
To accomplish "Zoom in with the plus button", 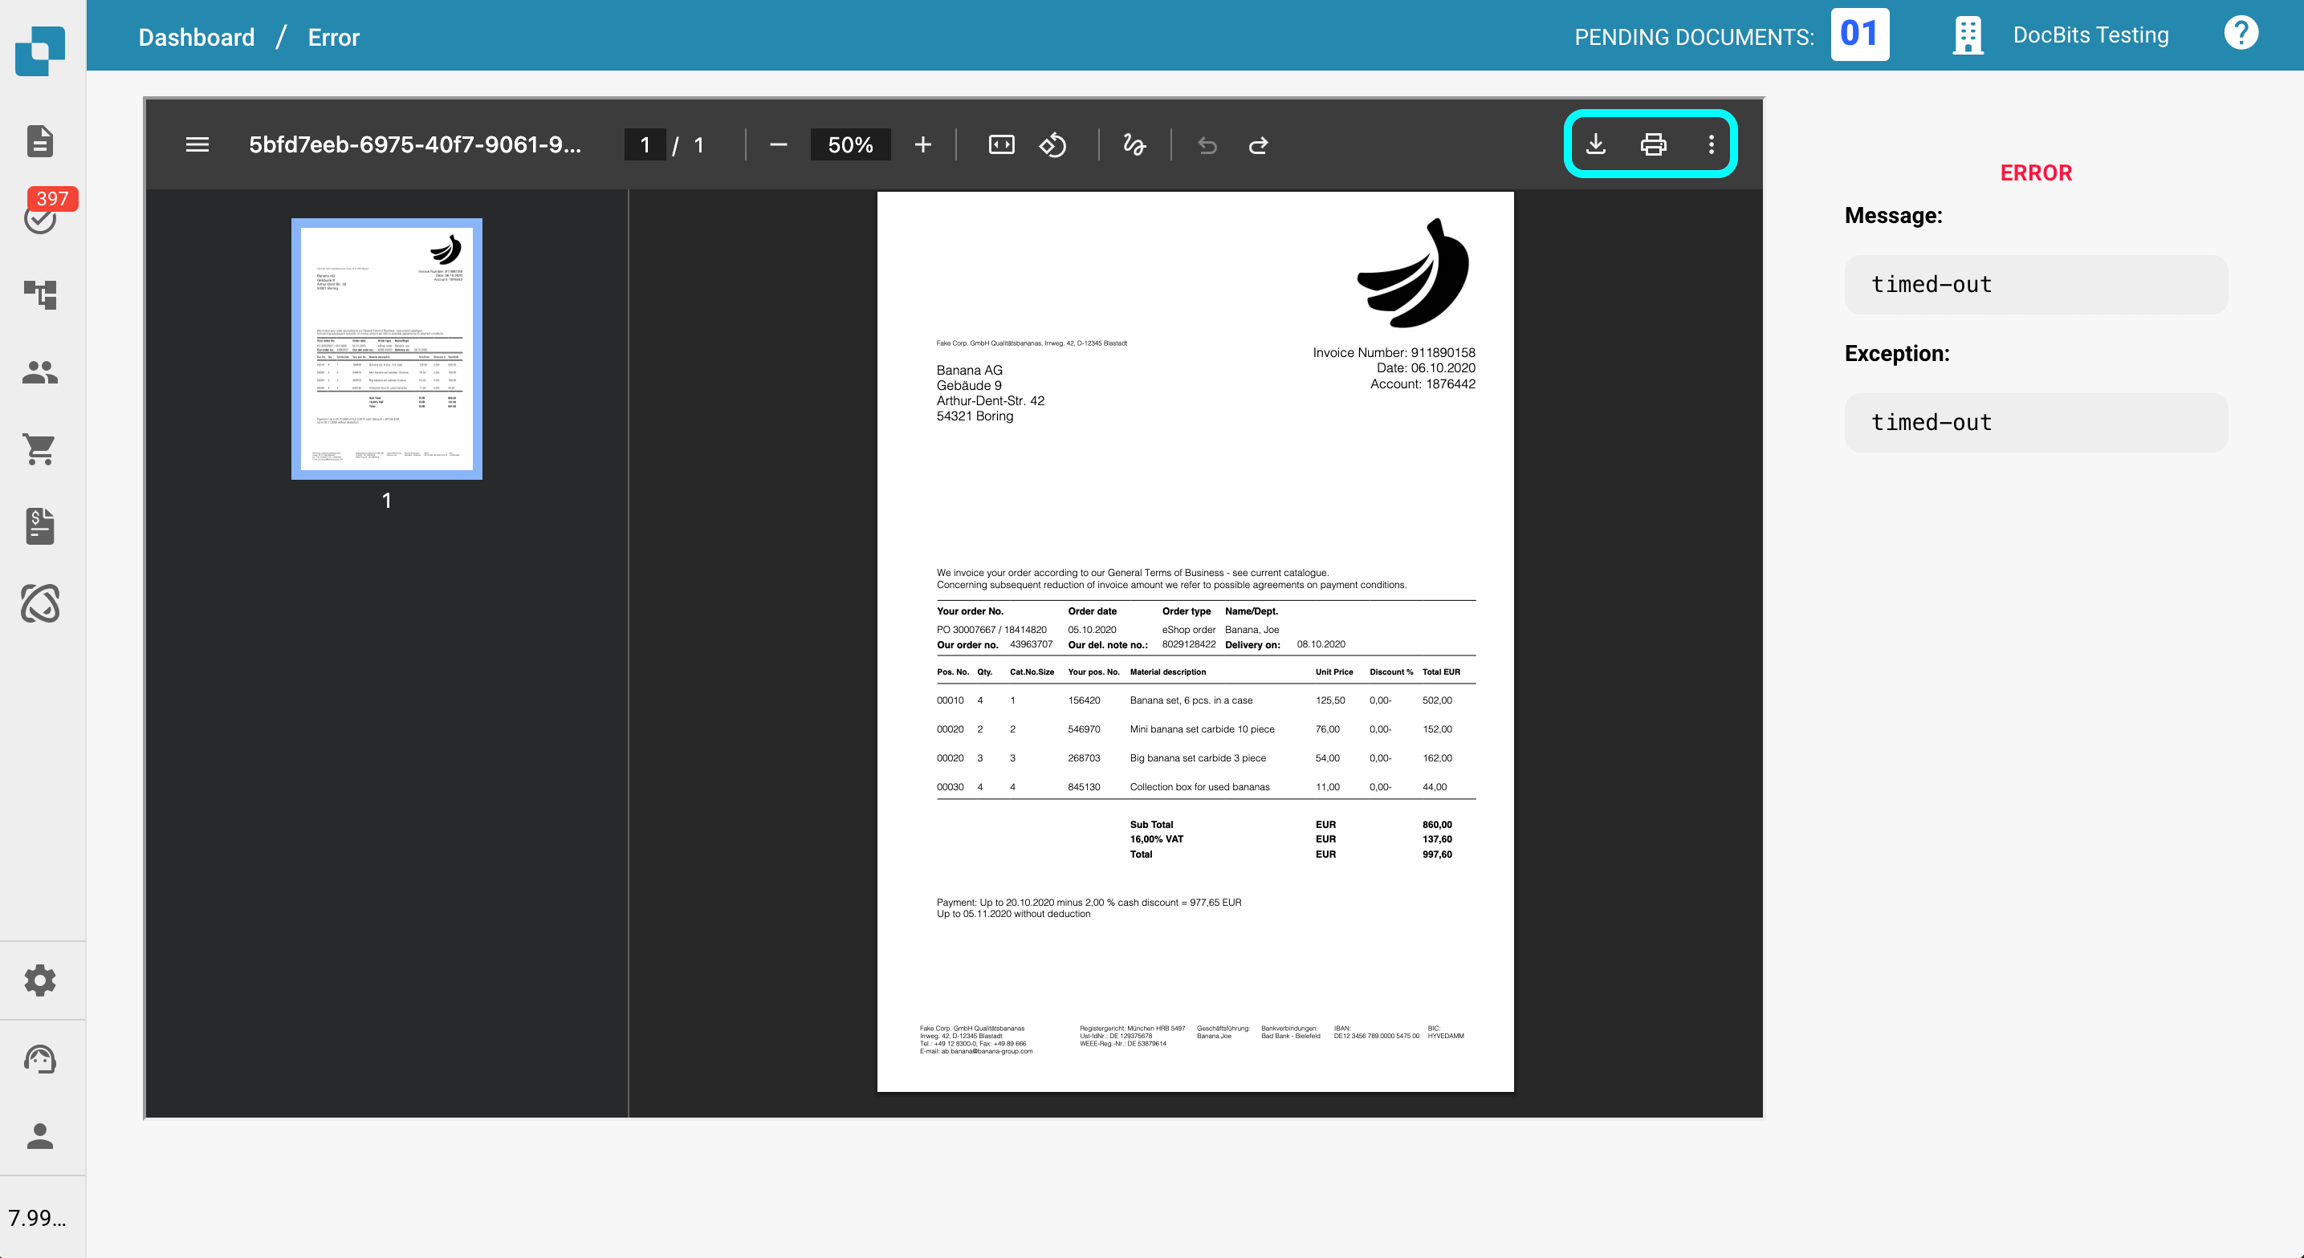I will click(922, 145).
